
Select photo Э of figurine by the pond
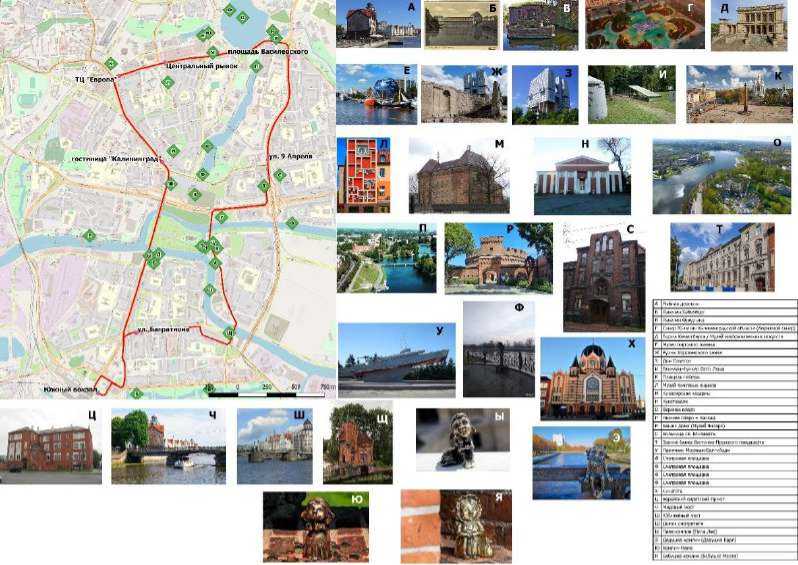(581, 463)
